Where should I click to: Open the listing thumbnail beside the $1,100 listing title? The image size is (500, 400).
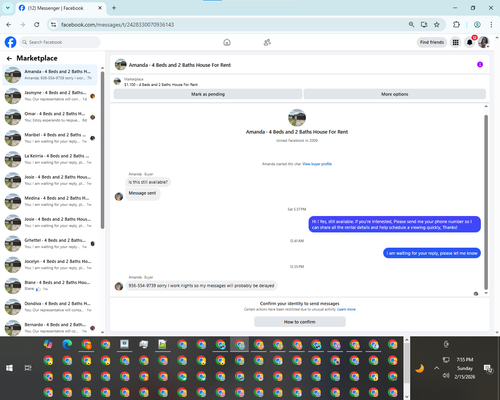click(117, 81)
